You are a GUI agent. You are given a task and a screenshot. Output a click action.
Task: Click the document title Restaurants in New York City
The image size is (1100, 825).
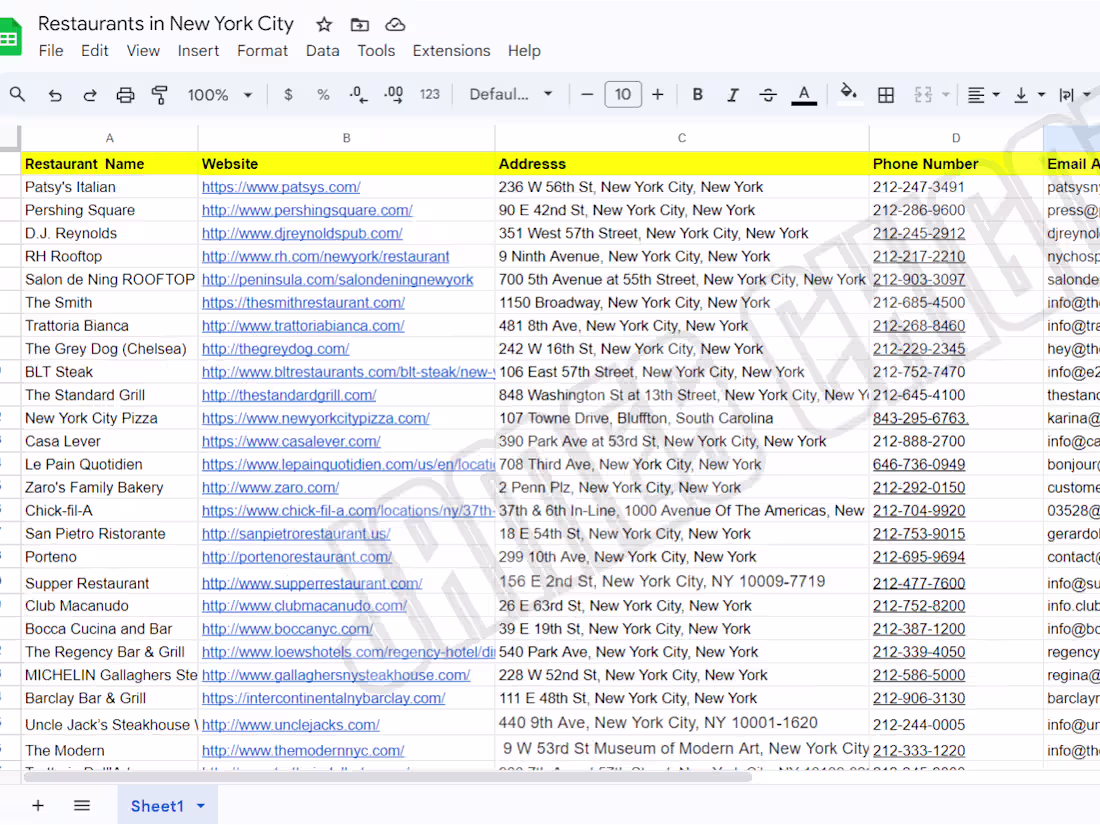pos(166,24)
